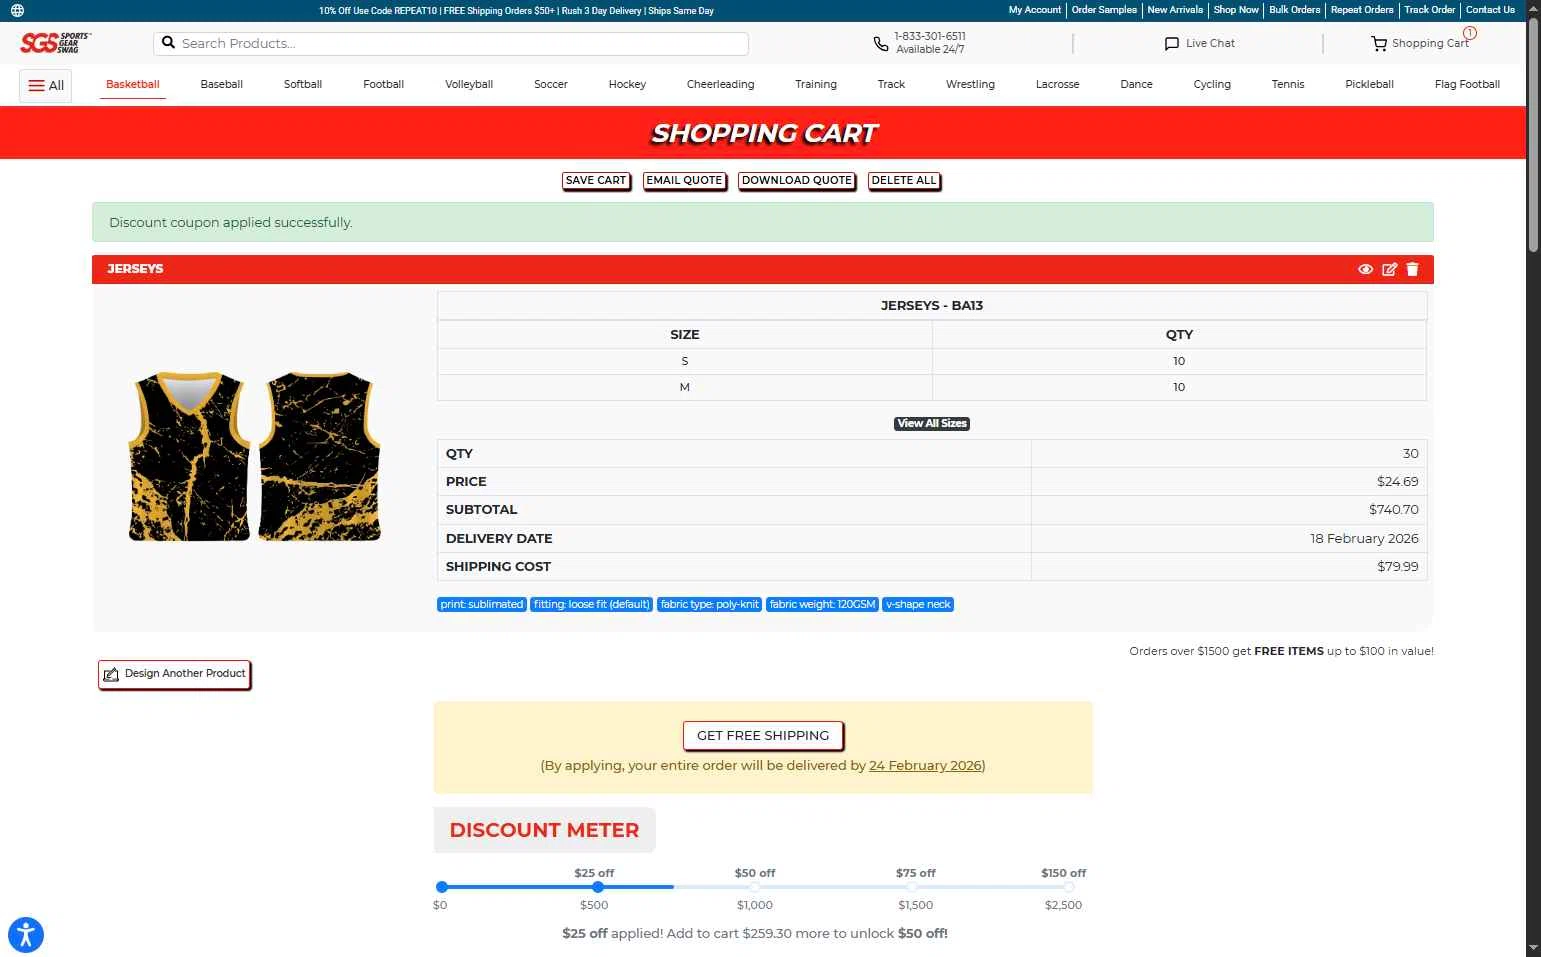1541x957 pixels.
Task: Open the Football category
Action: click(383, 84)
